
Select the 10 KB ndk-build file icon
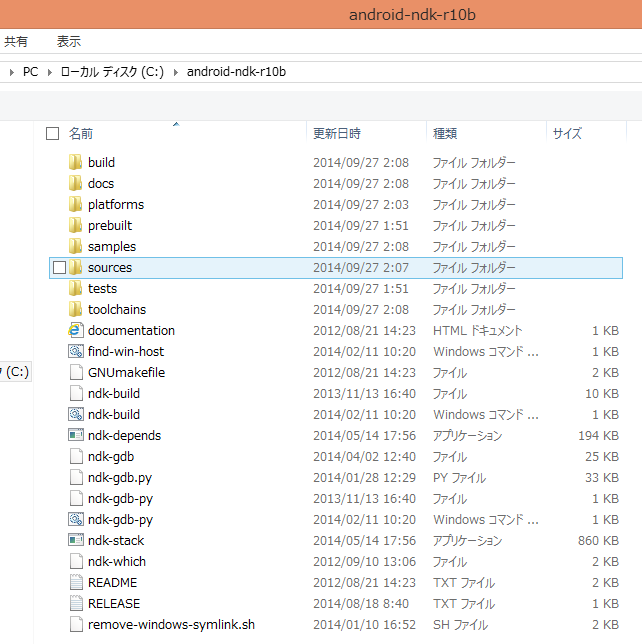click(x=76, y=393)
